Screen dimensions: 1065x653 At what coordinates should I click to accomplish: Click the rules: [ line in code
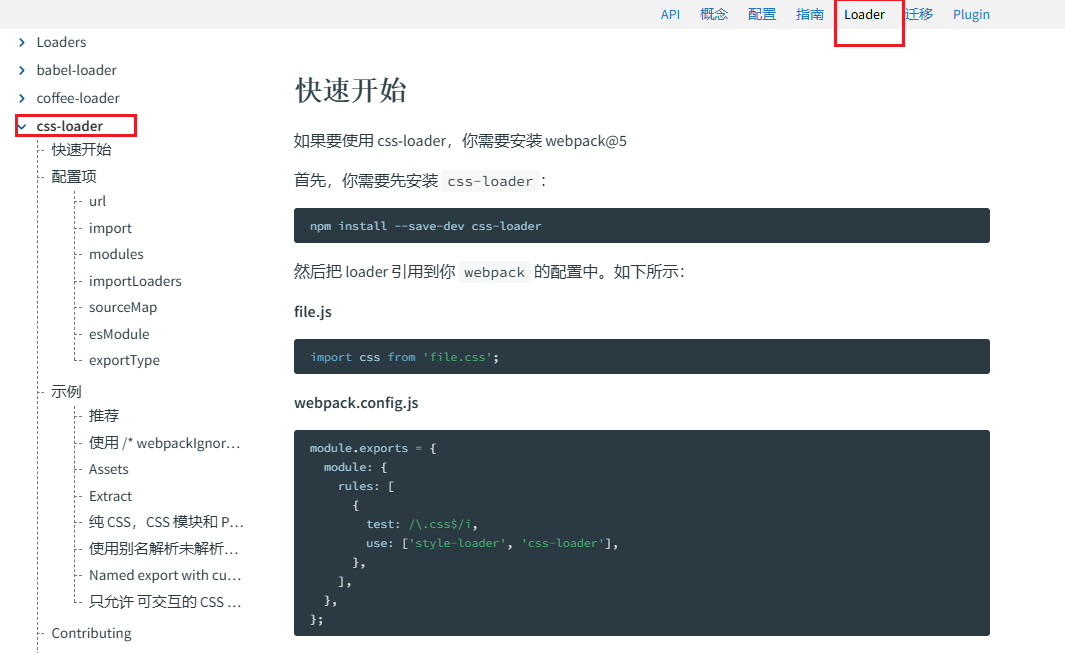pos(366,487)
